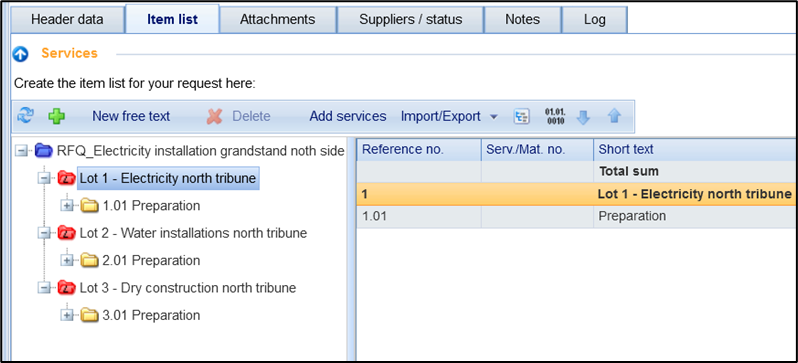
Task: Click the blue RFQ root folder icon
Action: coord(44,151)
